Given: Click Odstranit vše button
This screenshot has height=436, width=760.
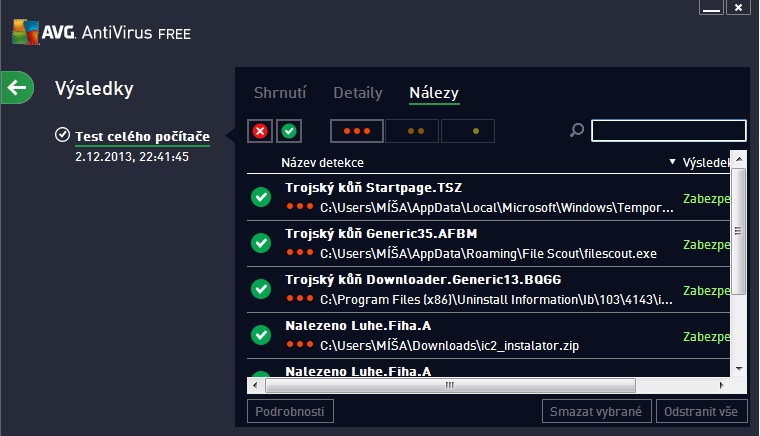Looking at the screenshot, I should point(701,411).
